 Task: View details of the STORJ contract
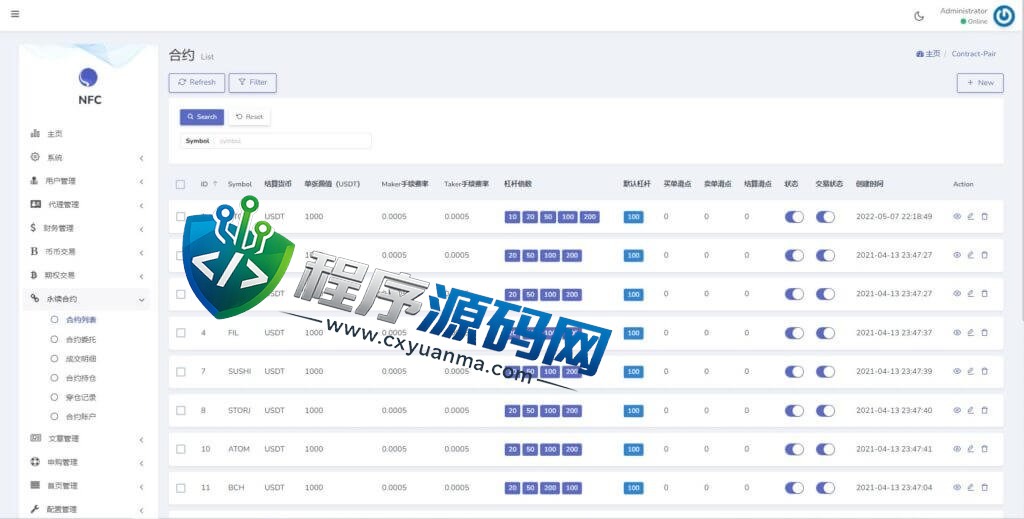click(957, 411)
